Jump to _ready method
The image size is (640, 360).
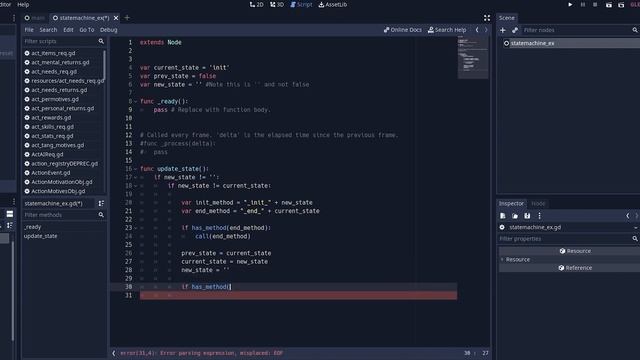pos(33,227)
